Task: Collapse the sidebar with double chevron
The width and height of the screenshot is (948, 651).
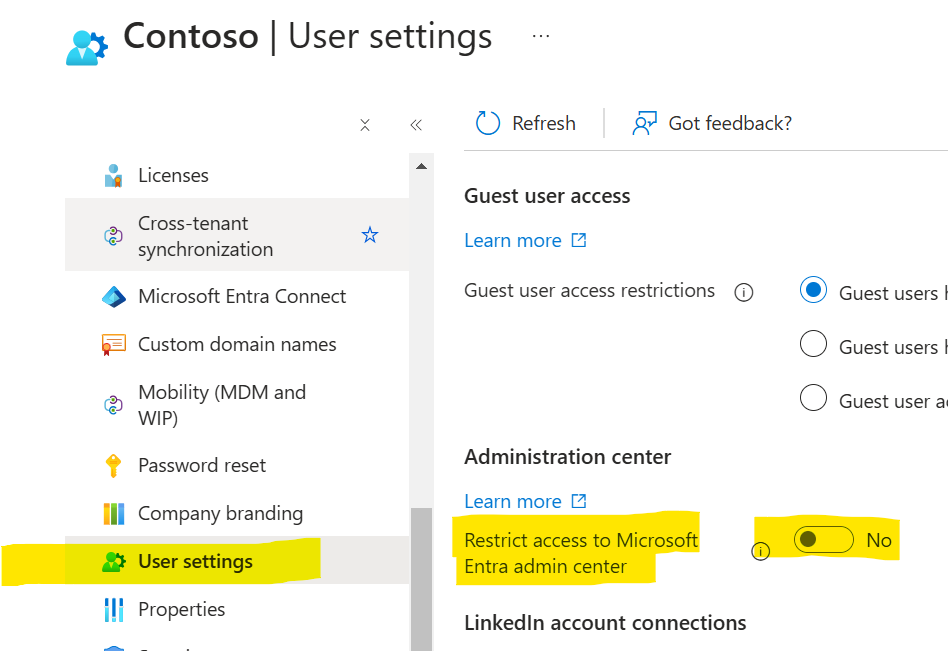Action: coord(415,125)
